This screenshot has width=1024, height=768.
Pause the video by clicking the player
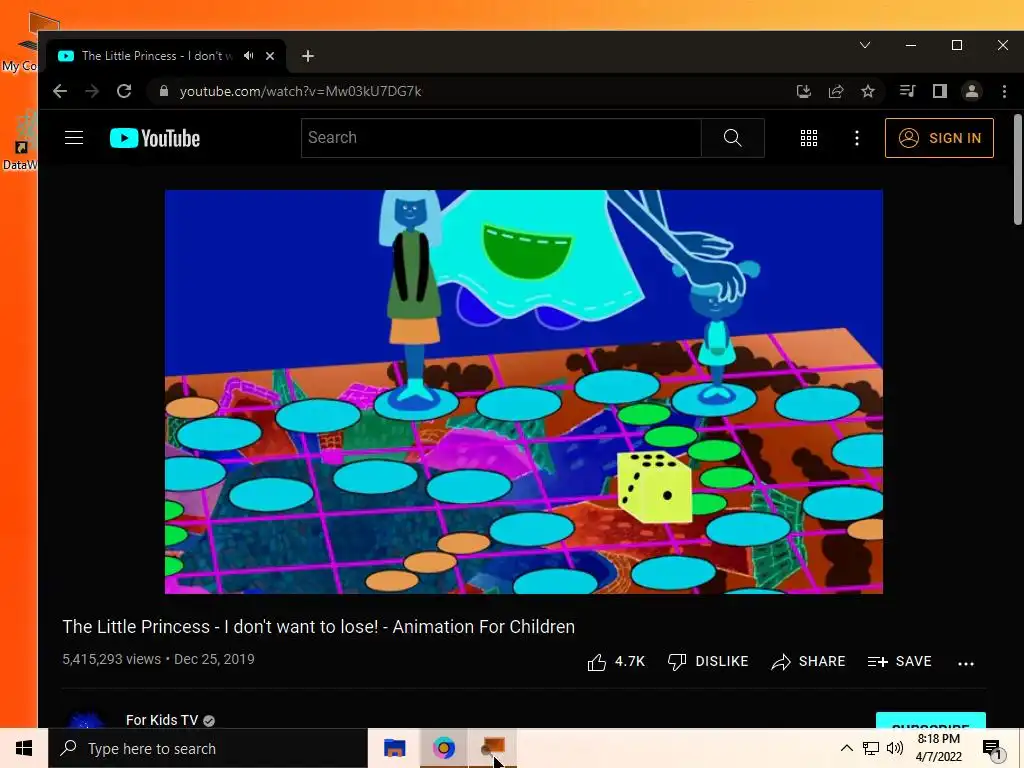pos(524,392)
